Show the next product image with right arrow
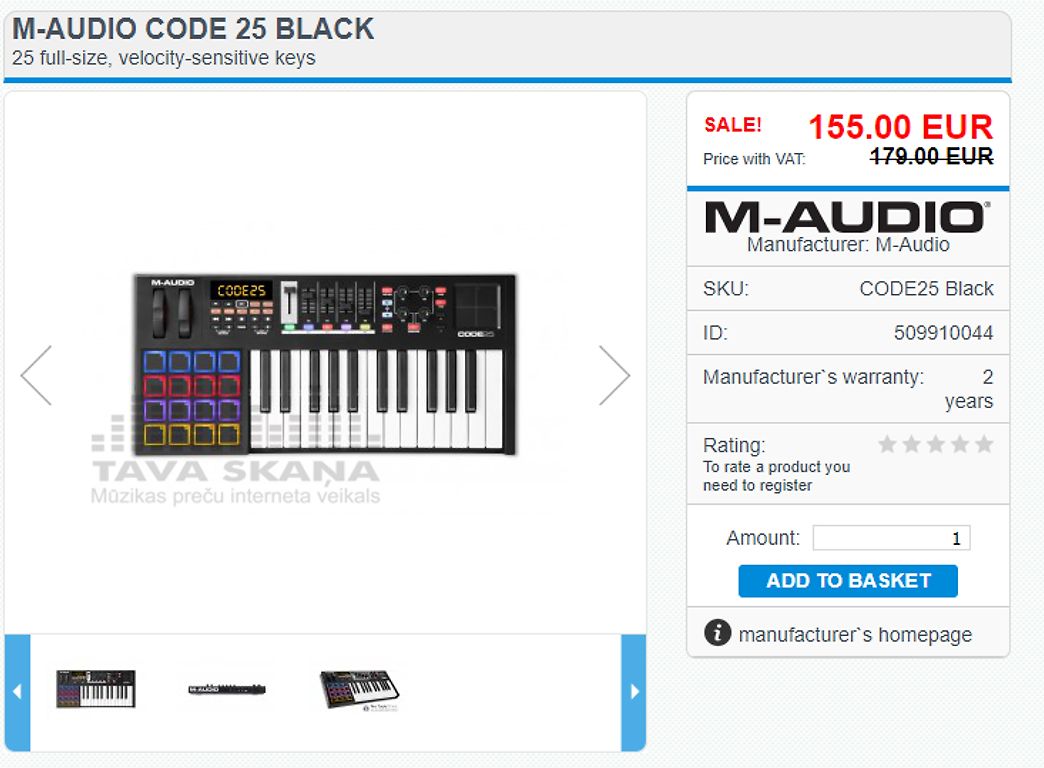Screen dimensions: 1044x768 (614, 376)
